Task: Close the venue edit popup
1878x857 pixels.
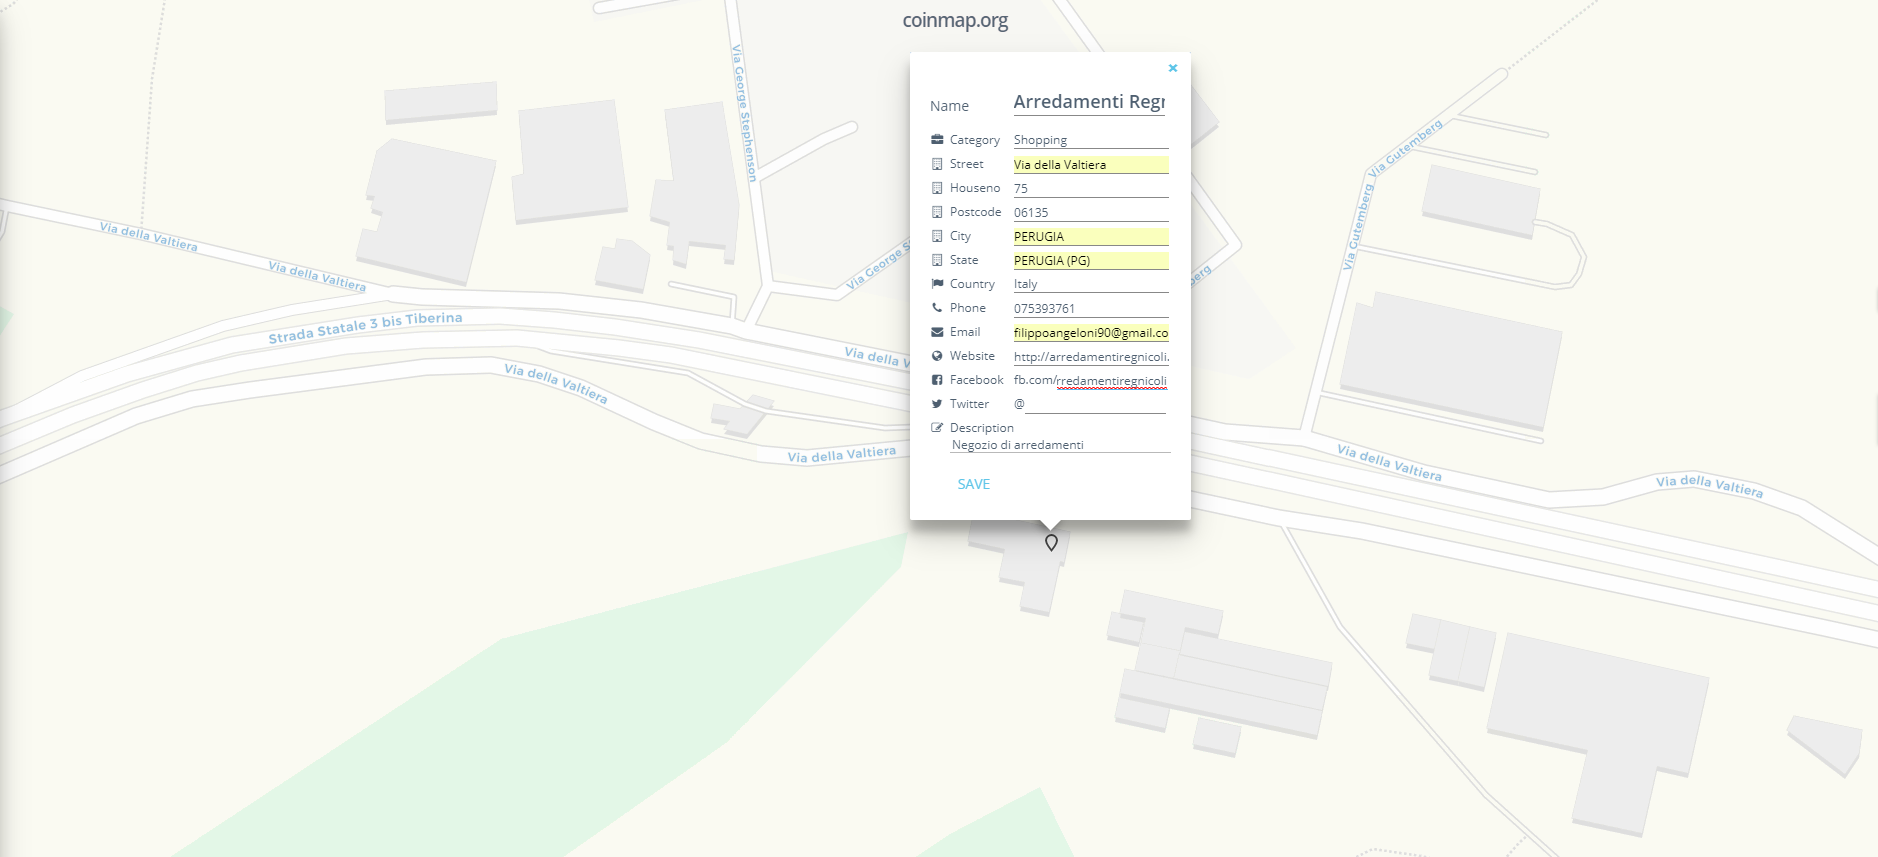Action: pyautogui.click(x=1173, y=68)
